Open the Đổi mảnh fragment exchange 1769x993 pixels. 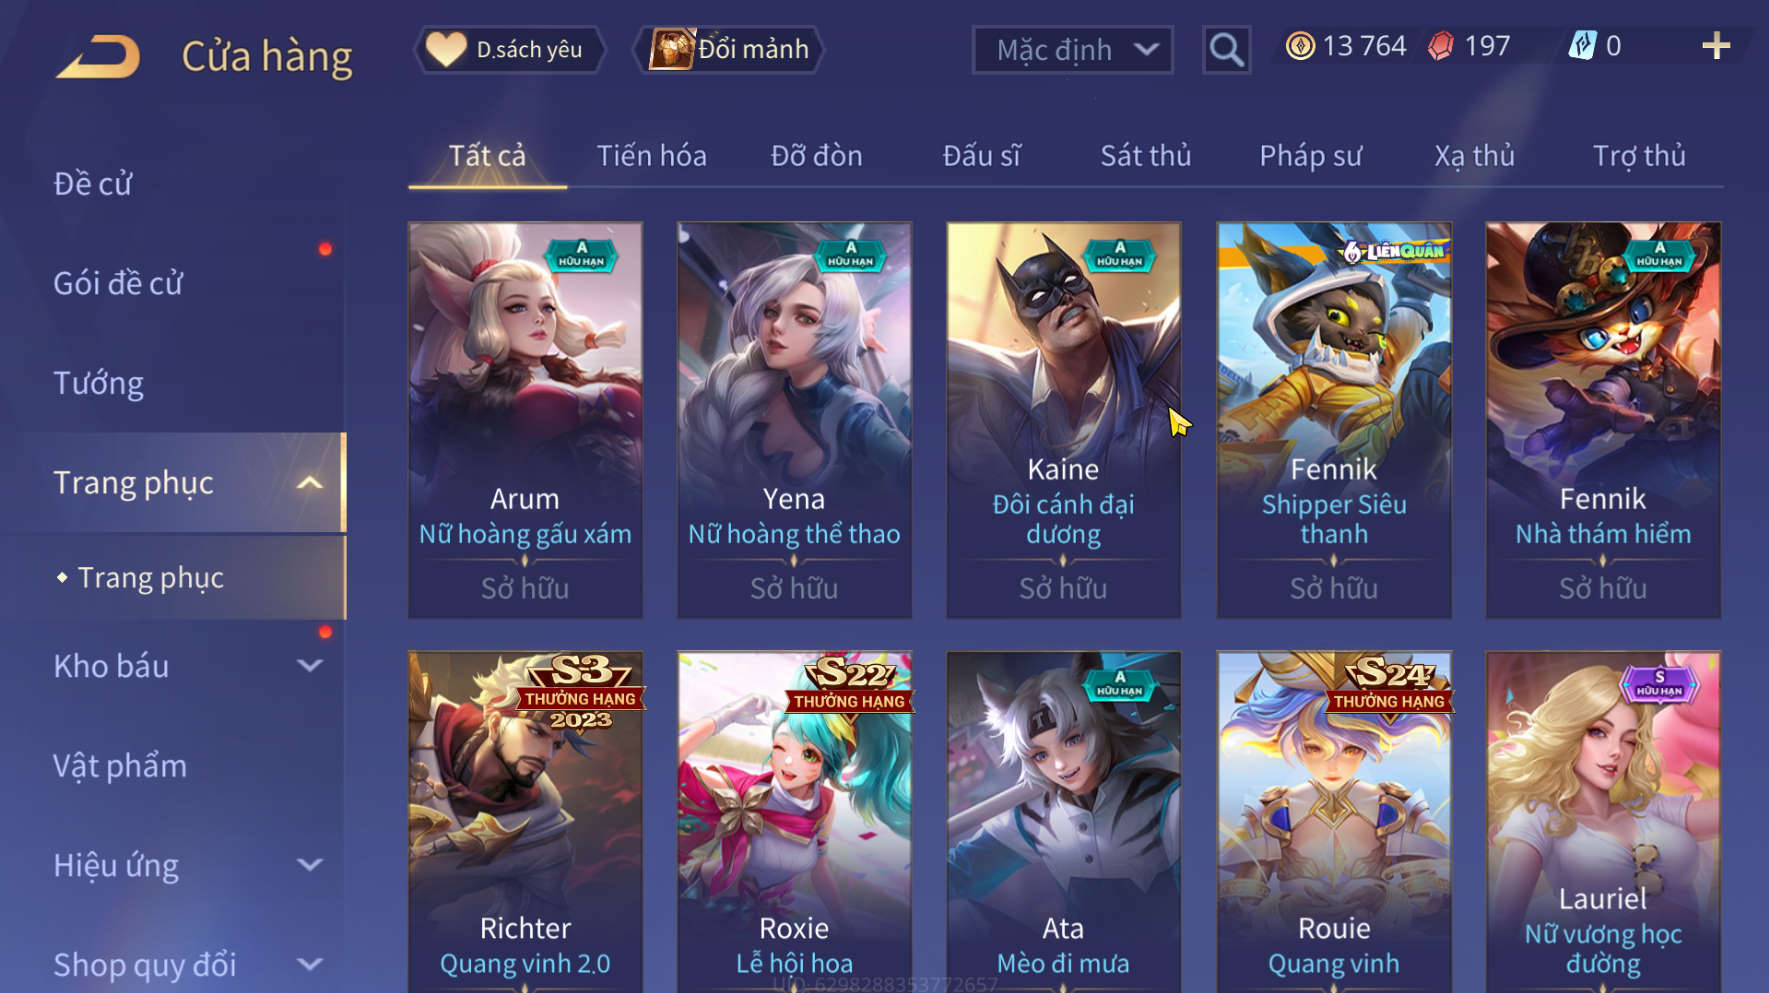729,49
